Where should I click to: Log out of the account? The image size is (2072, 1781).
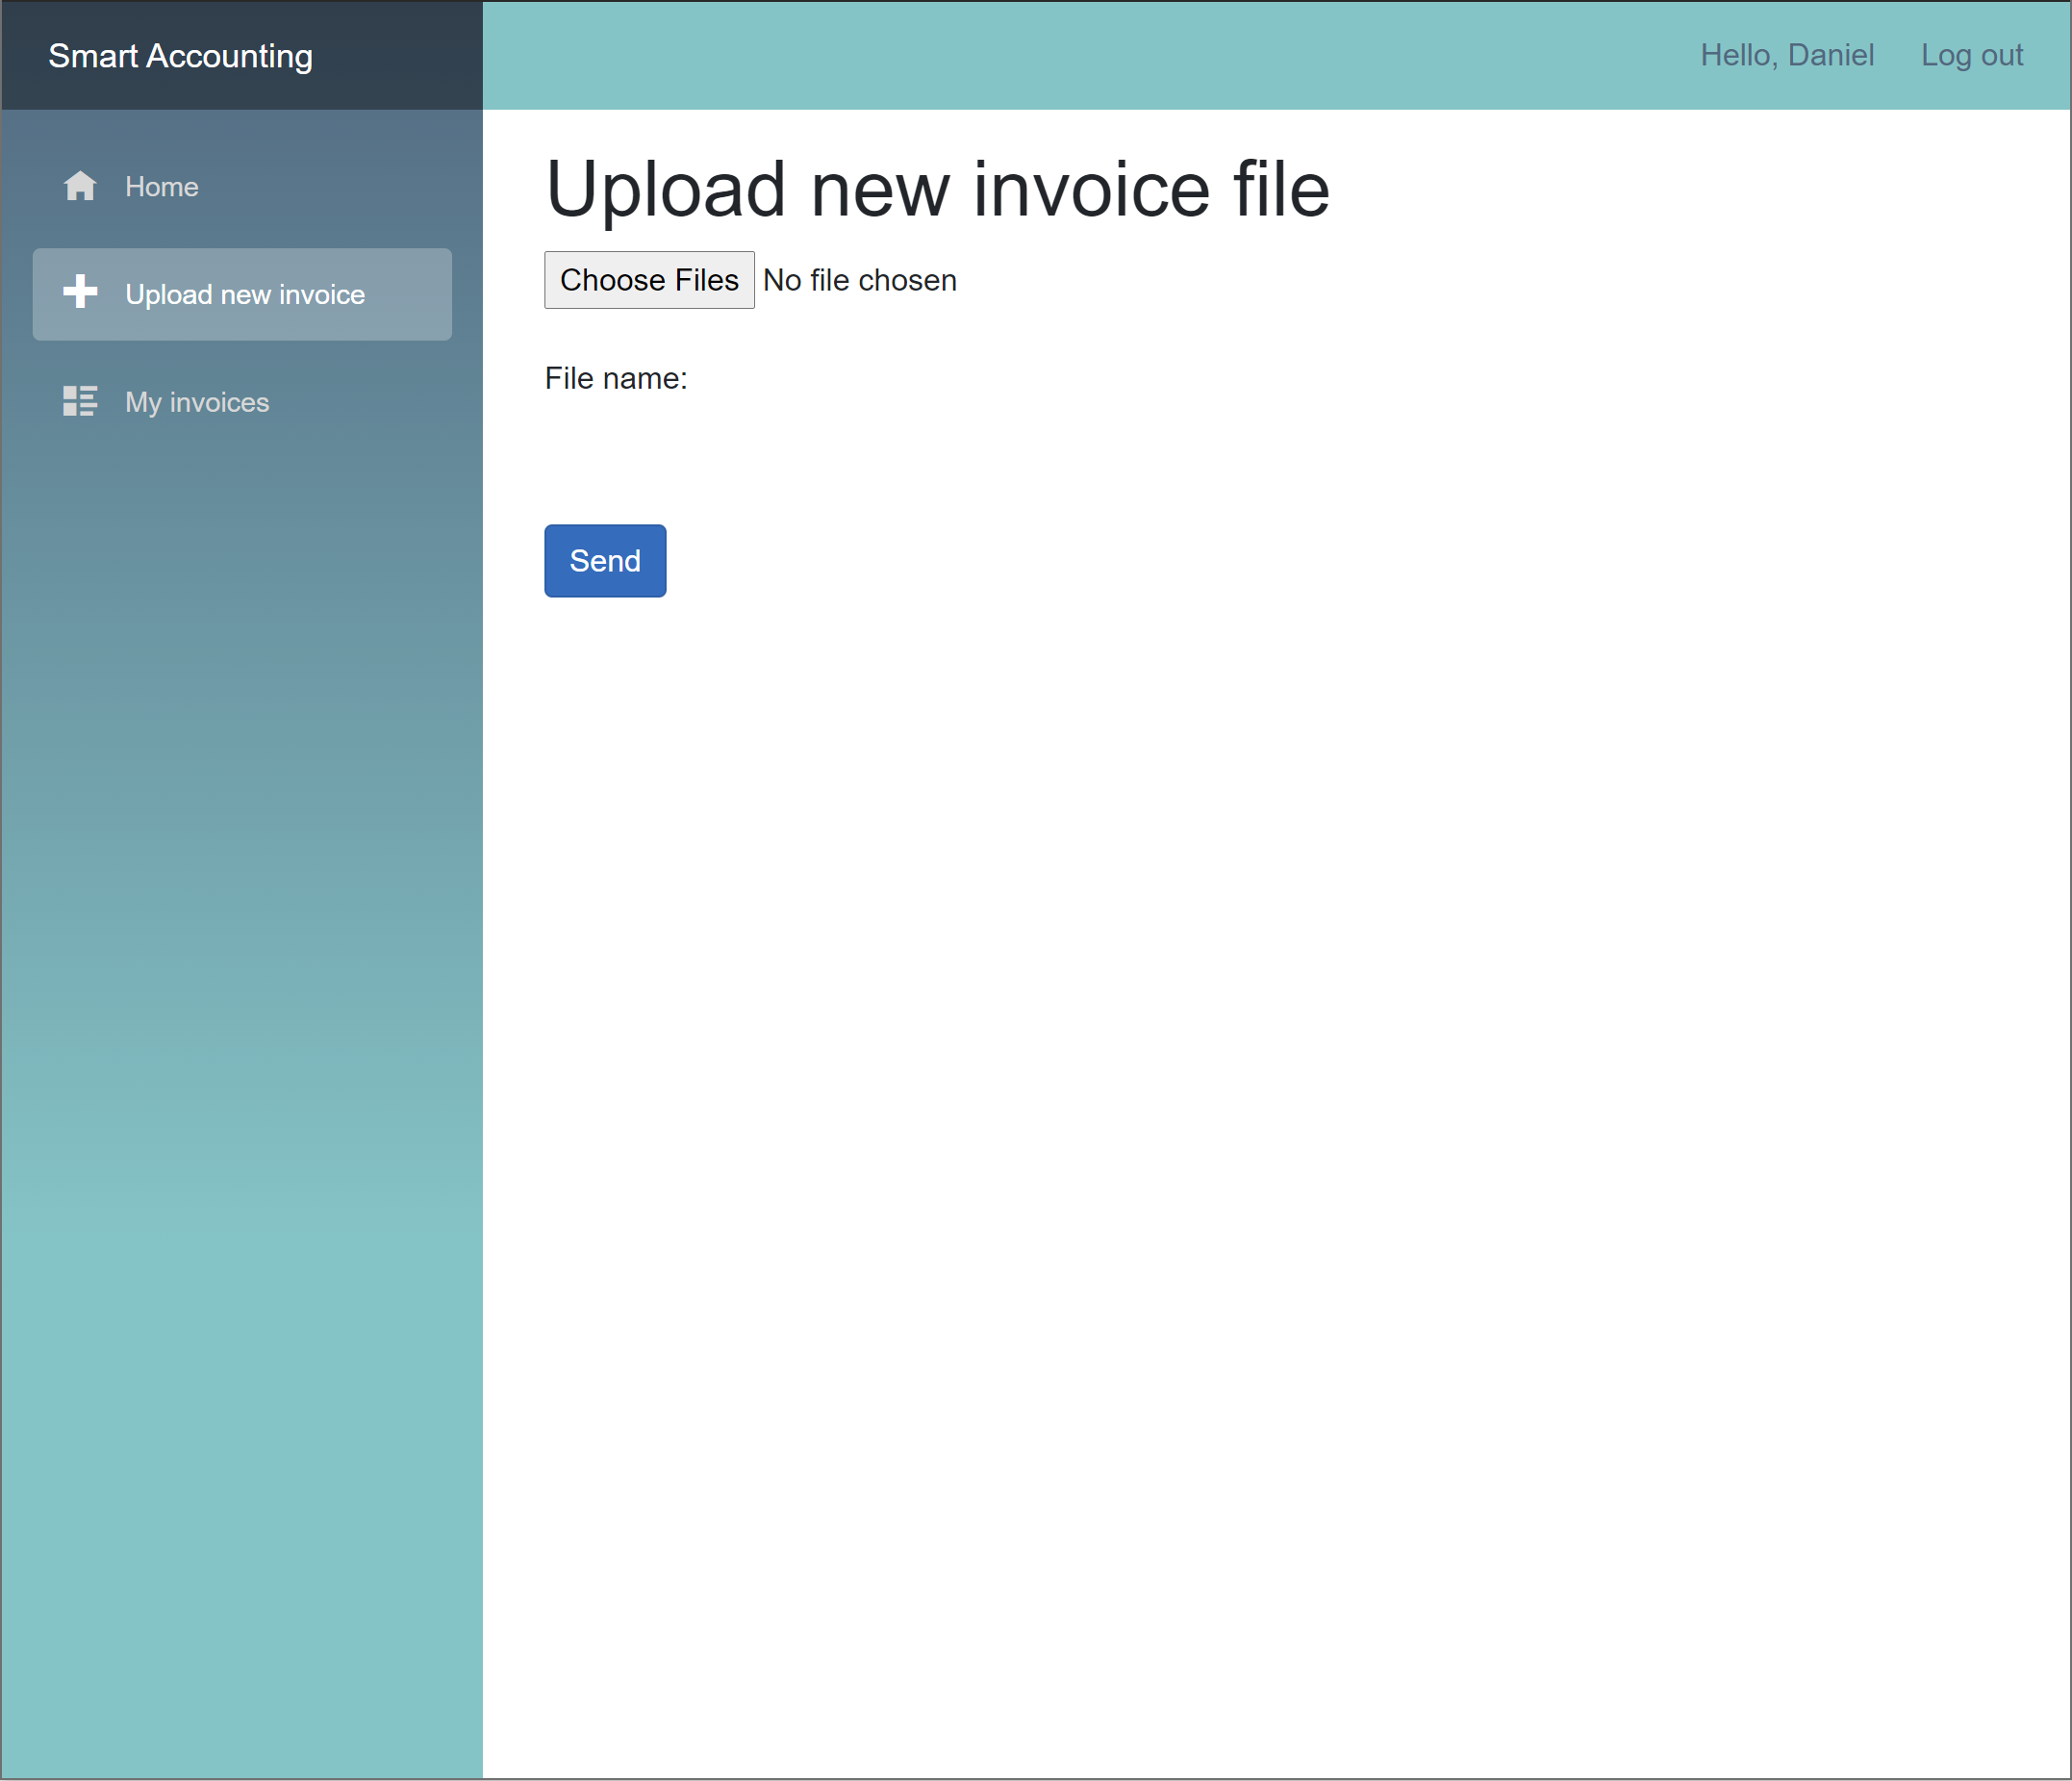[1971, 55]
